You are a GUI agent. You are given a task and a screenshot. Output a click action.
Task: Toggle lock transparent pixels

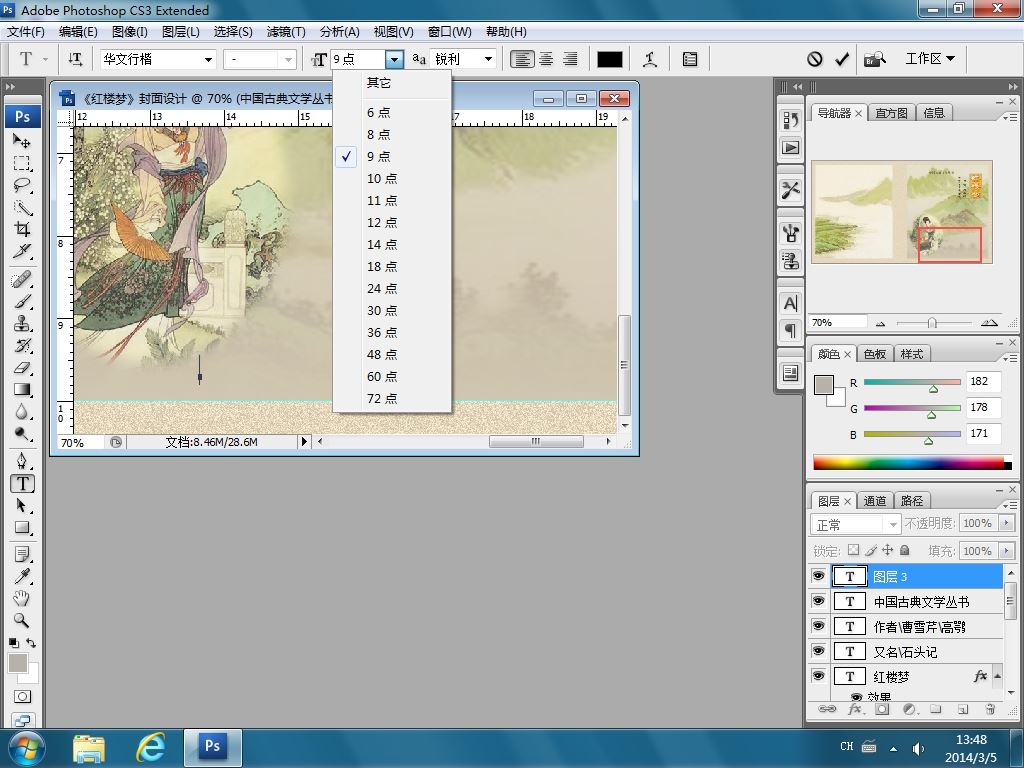[x=854, y=550]
